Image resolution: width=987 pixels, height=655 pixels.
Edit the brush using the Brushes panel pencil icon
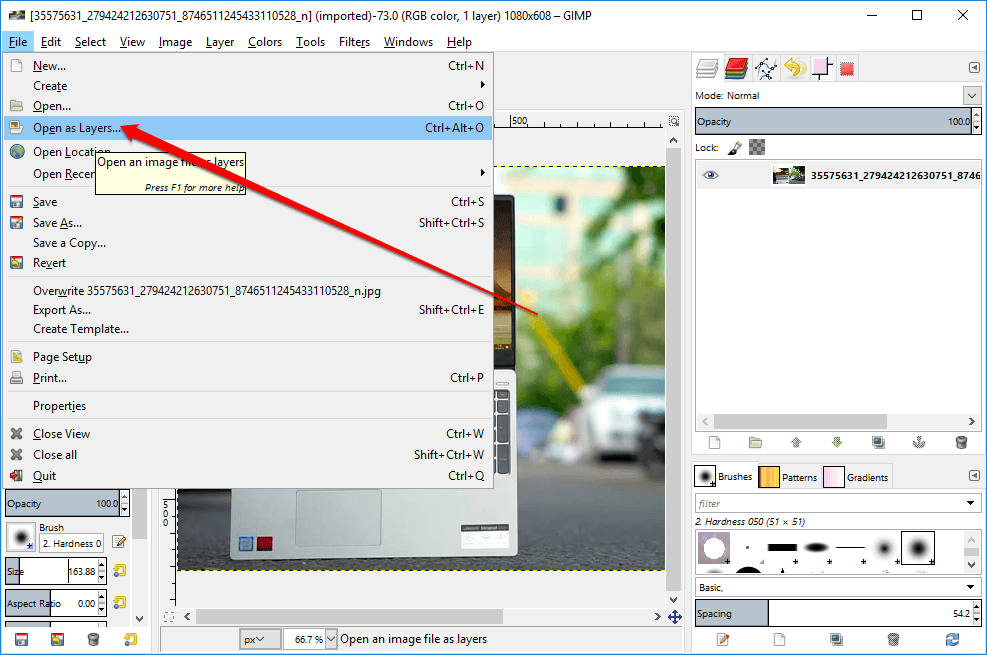723,640
